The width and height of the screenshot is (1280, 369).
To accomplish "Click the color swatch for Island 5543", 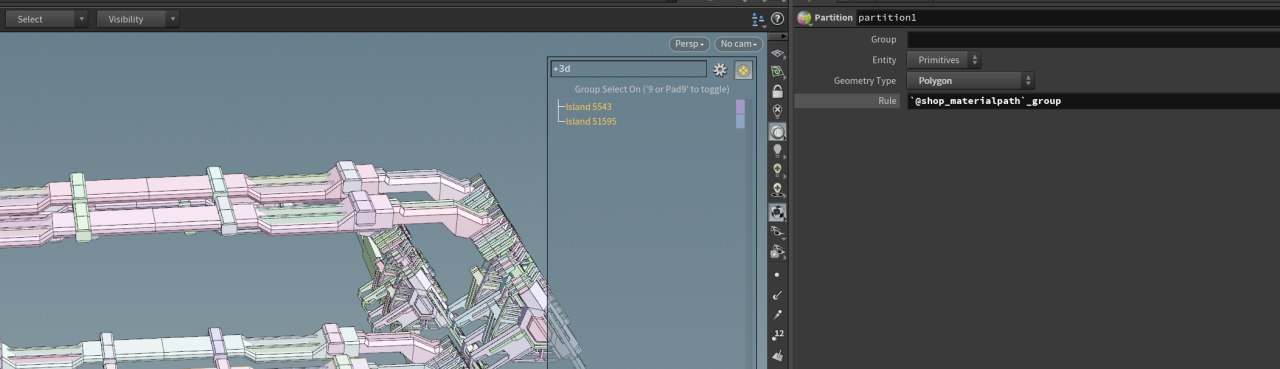I will pyautogui.click(x=740, y=106).
